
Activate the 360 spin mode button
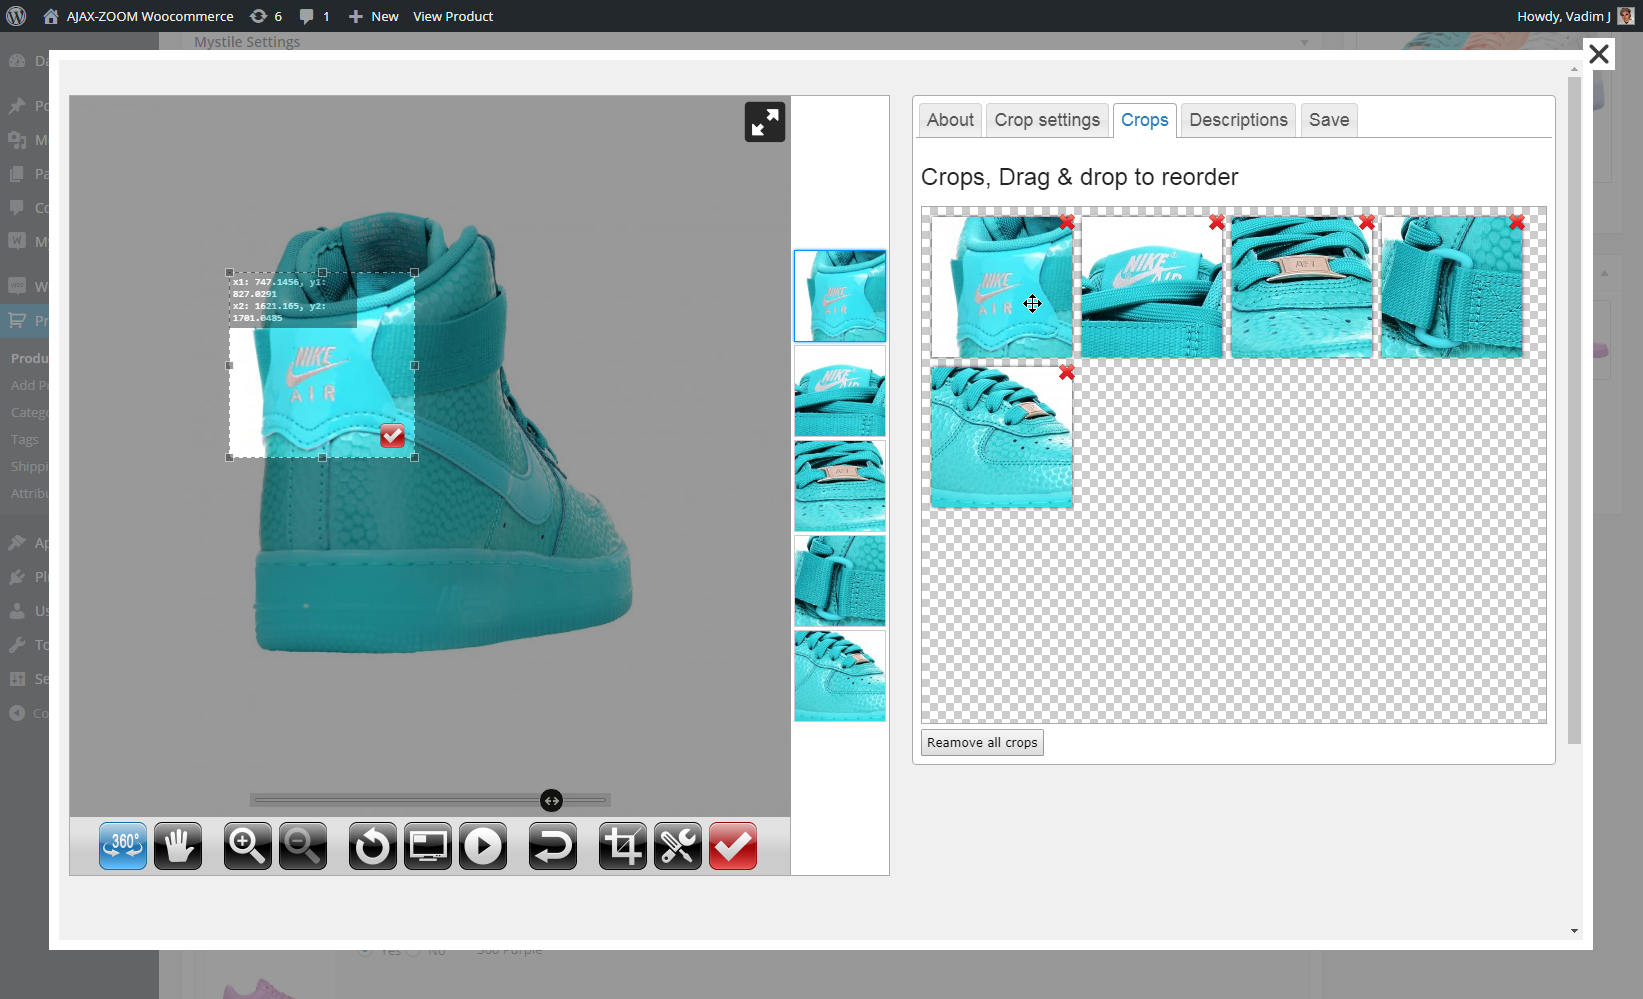coord(123,846)
